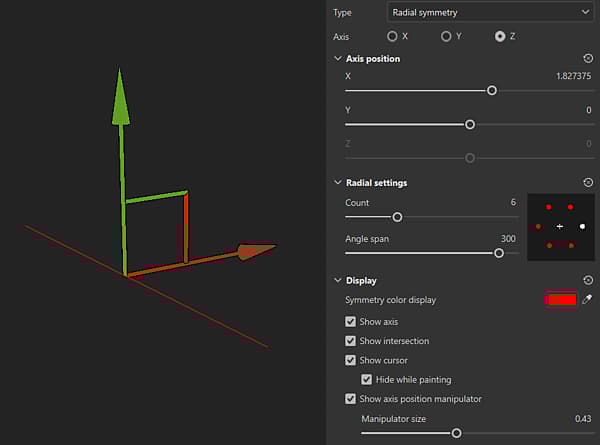
Task: Pick symmetry color with the eyedropper
Action: click(587, 299)
